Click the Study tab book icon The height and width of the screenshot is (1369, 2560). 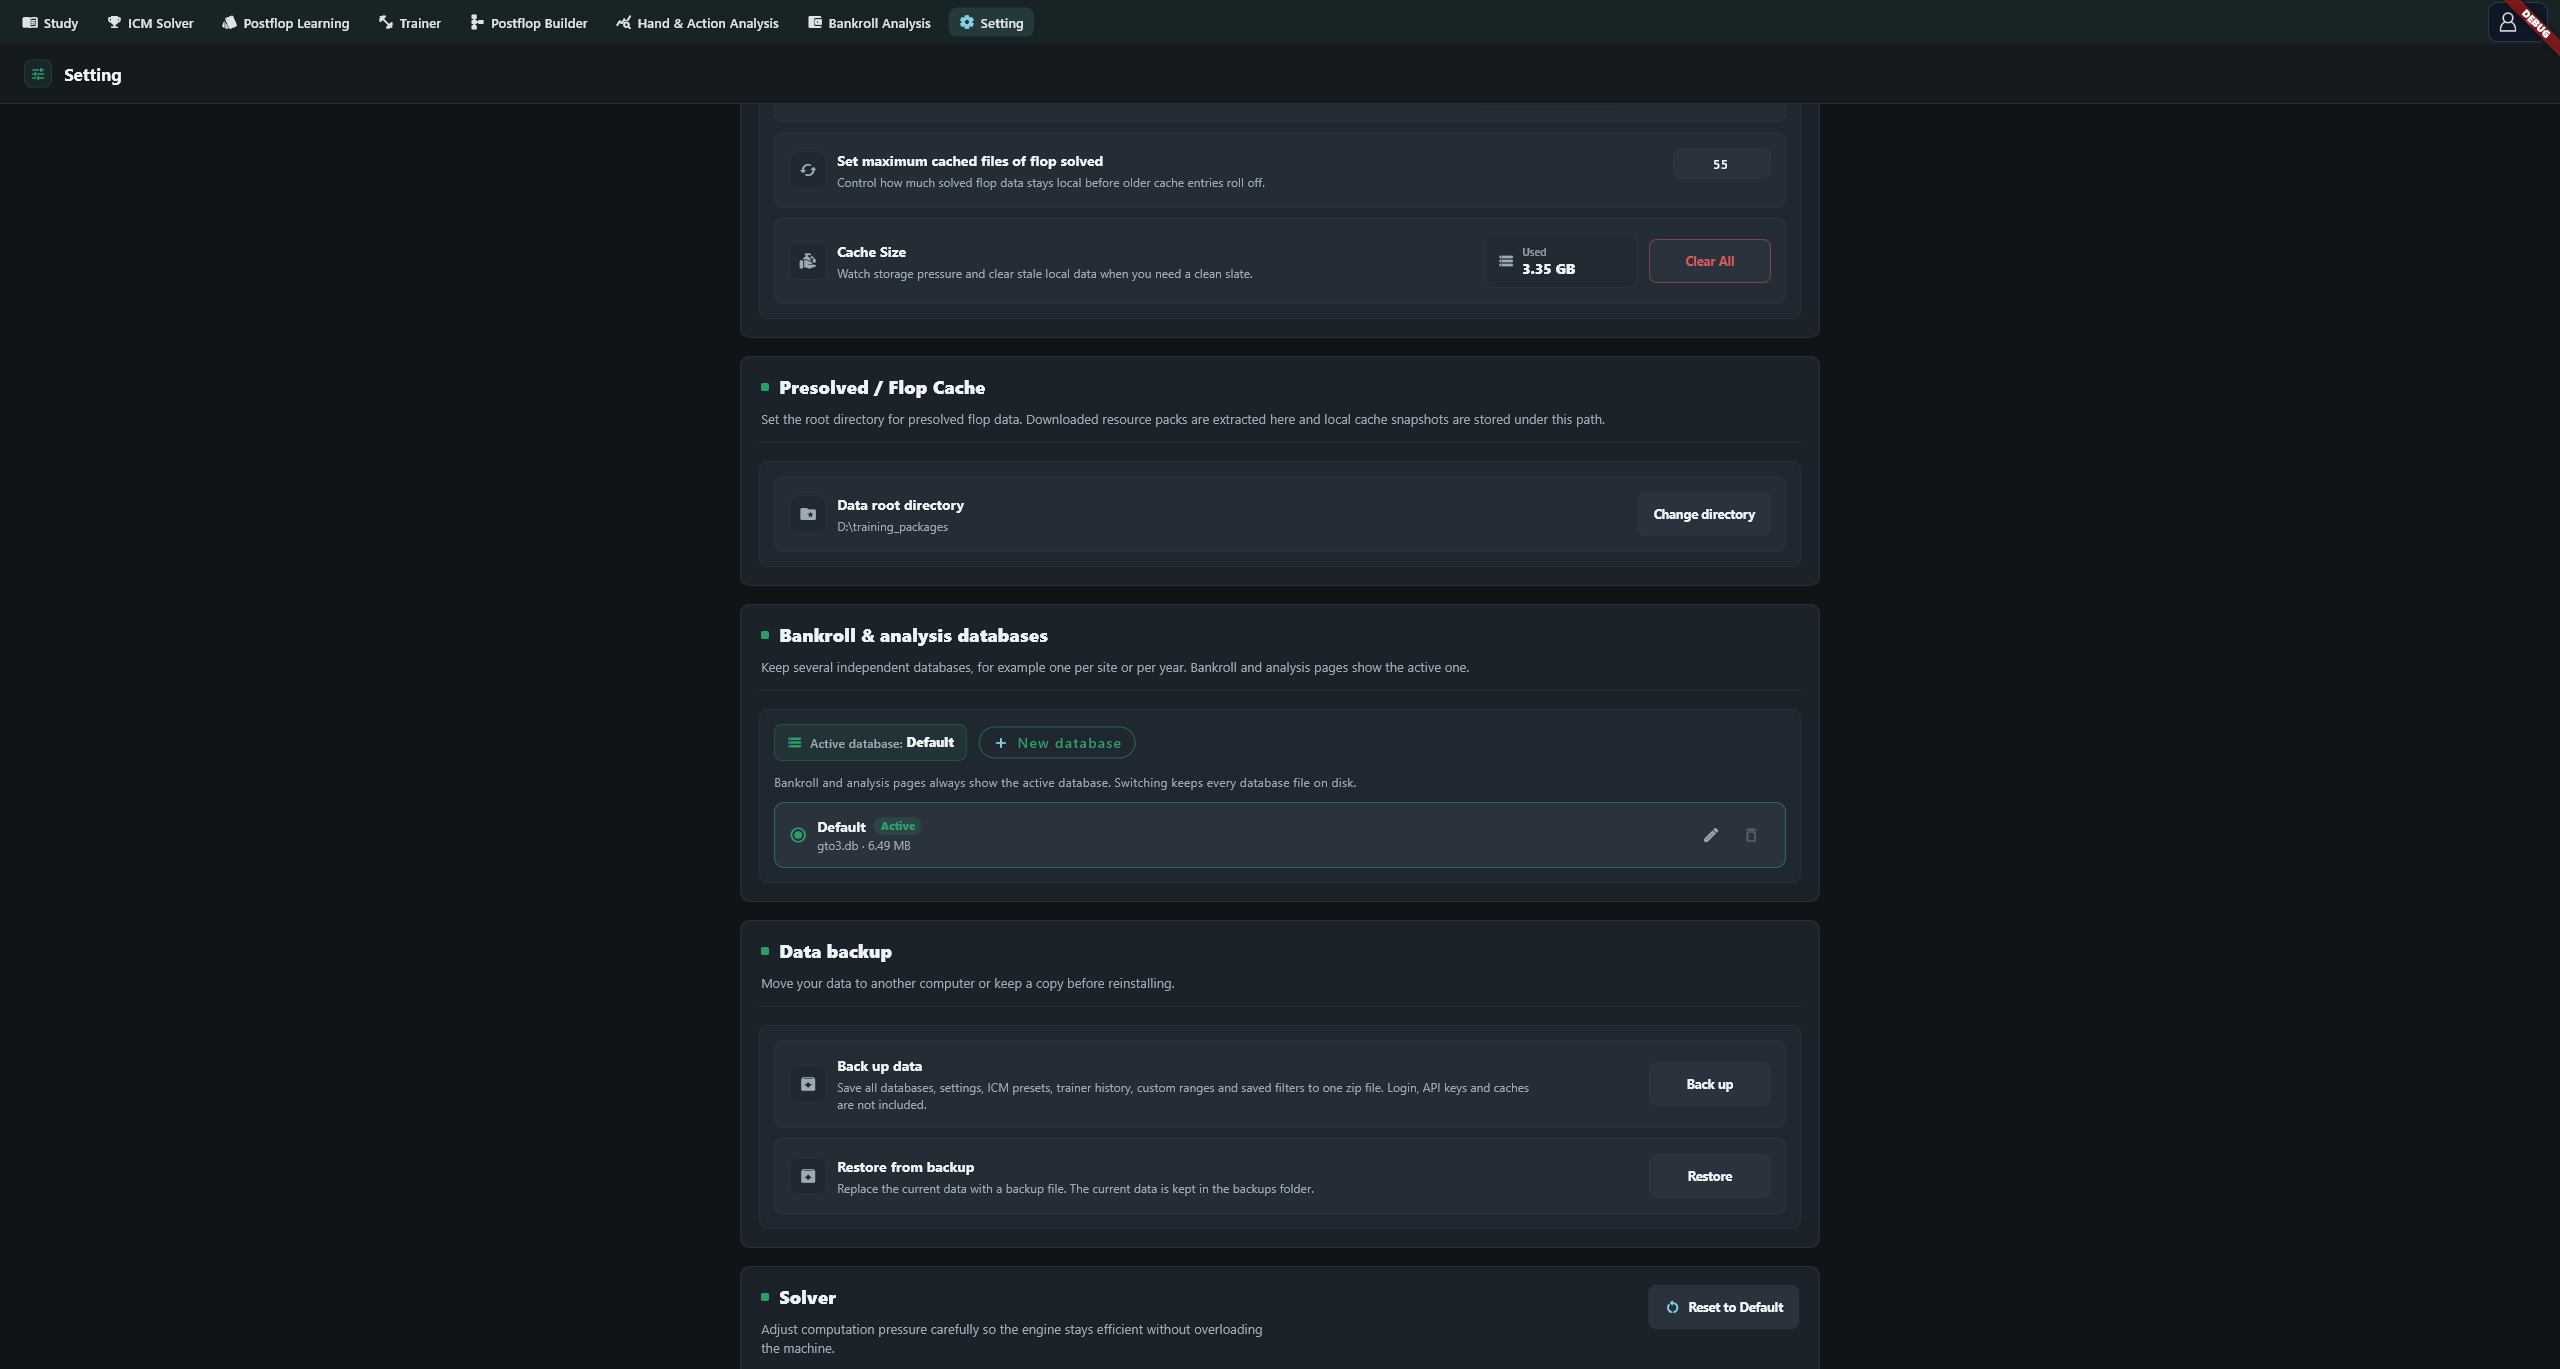pos(30,22)
